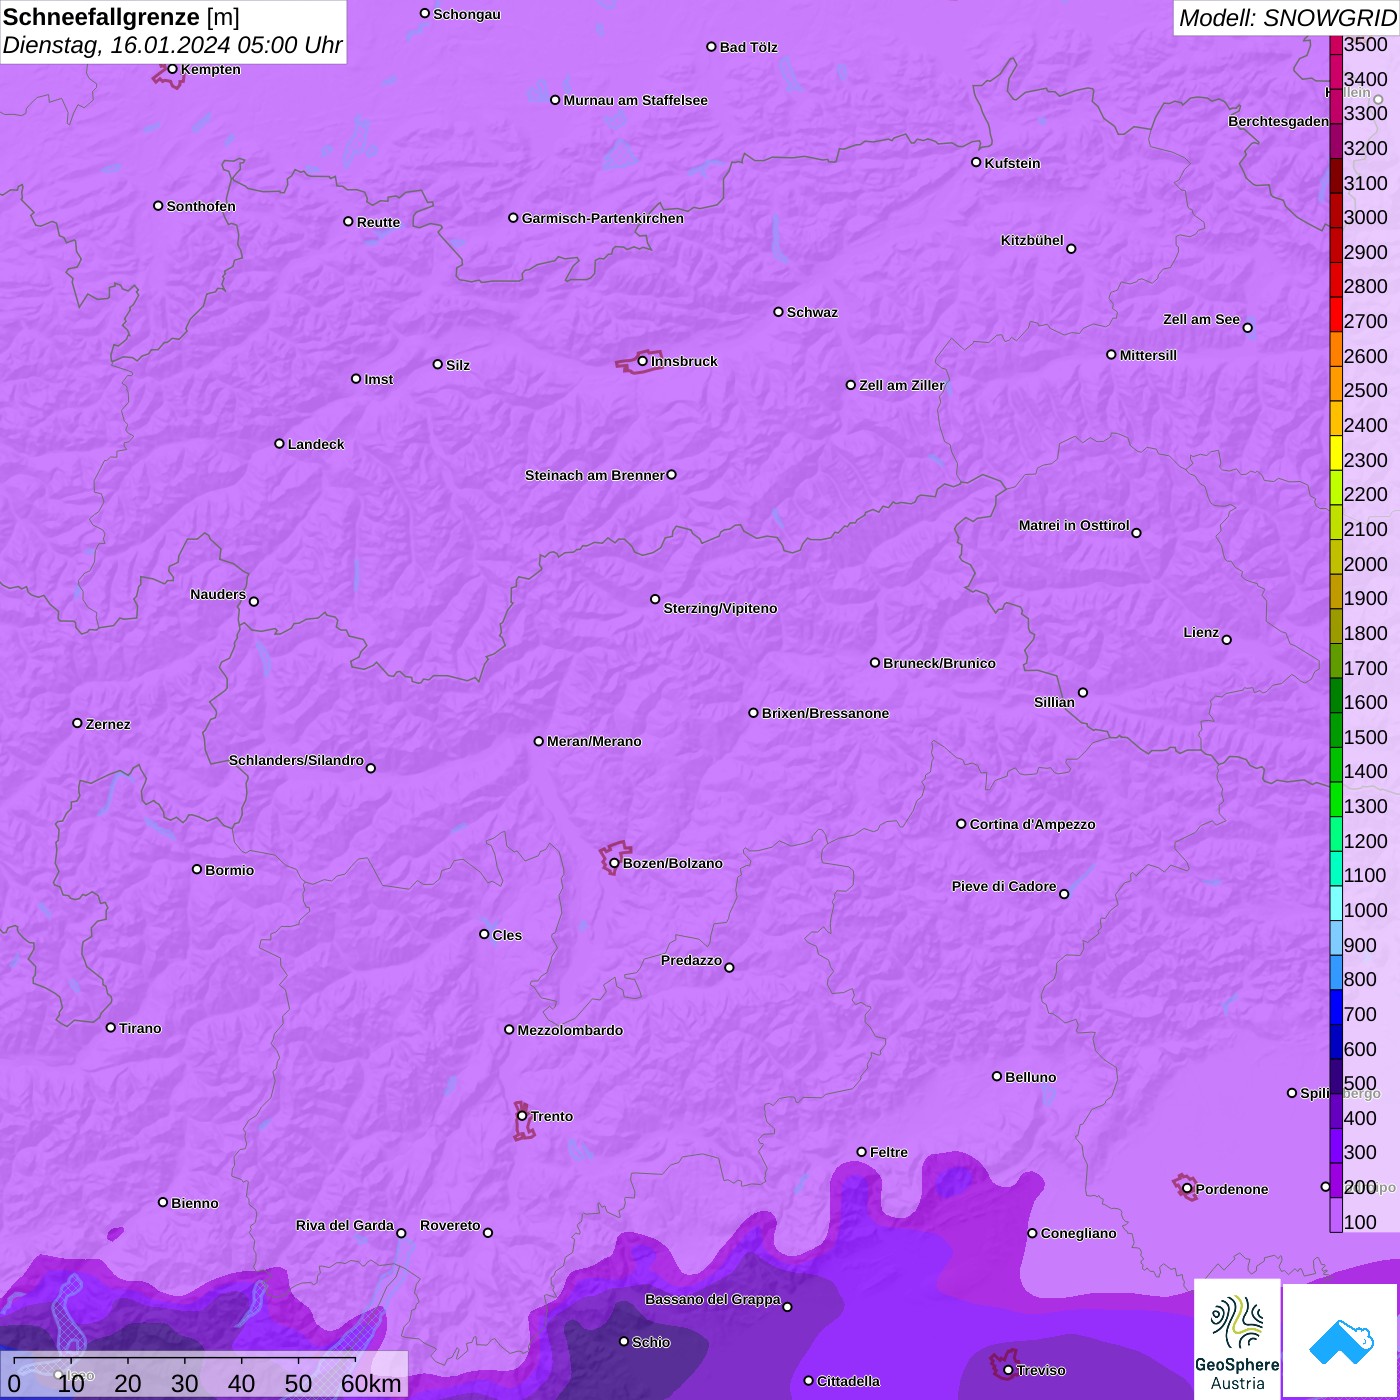Click the Innsbruck city label

(684, 361)
